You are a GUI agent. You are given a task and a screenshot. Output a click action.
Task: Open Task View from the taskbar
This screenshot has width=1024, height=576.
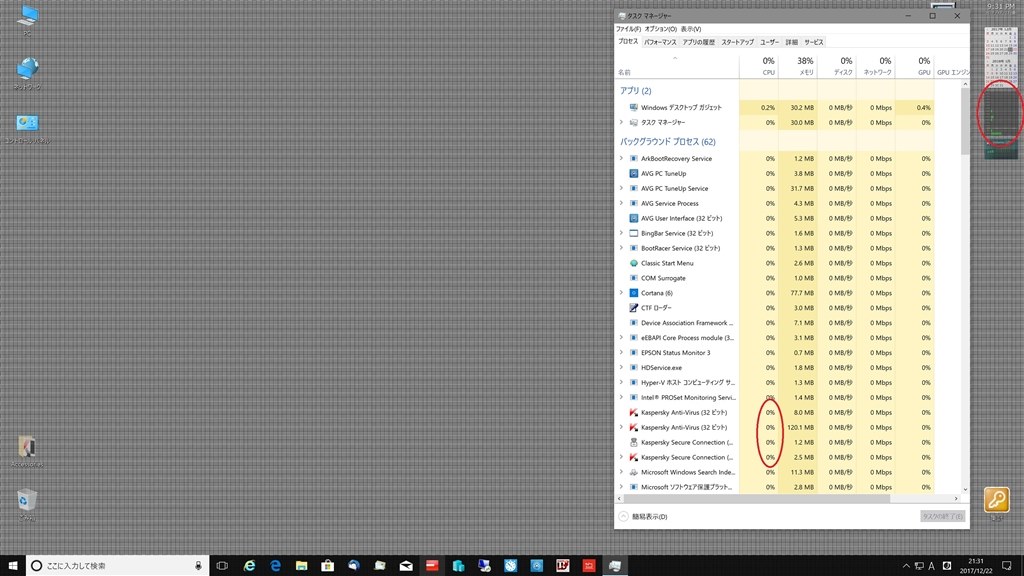(x=222, y=566)
